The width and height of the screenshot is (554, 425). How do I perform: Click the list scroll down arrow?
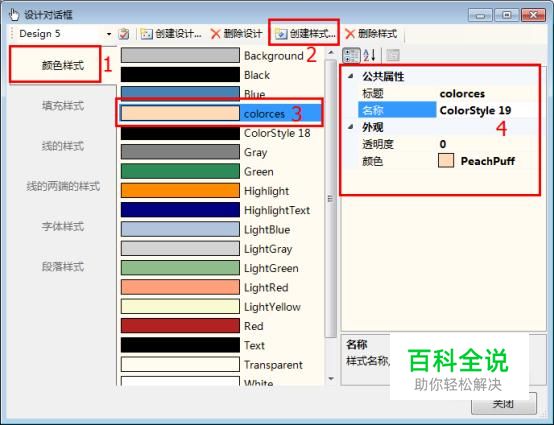pyautogui.click(x=331, y=379)
